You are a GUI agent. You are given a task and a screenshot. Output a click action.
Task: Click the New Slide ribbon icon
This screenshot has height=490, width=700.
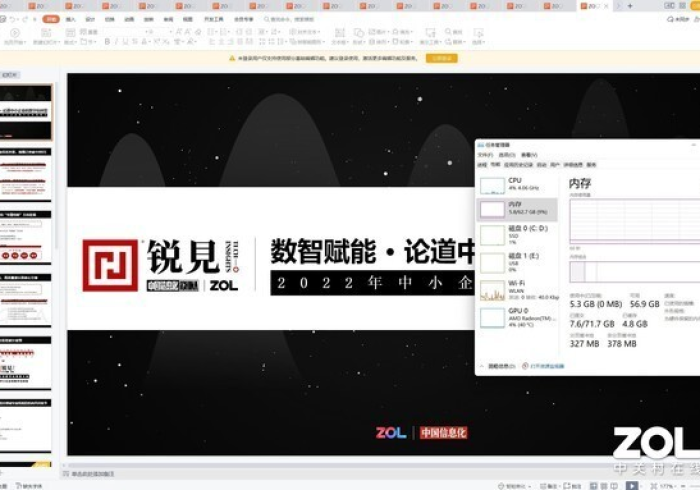pyautogui.click(x=46, y=33)
